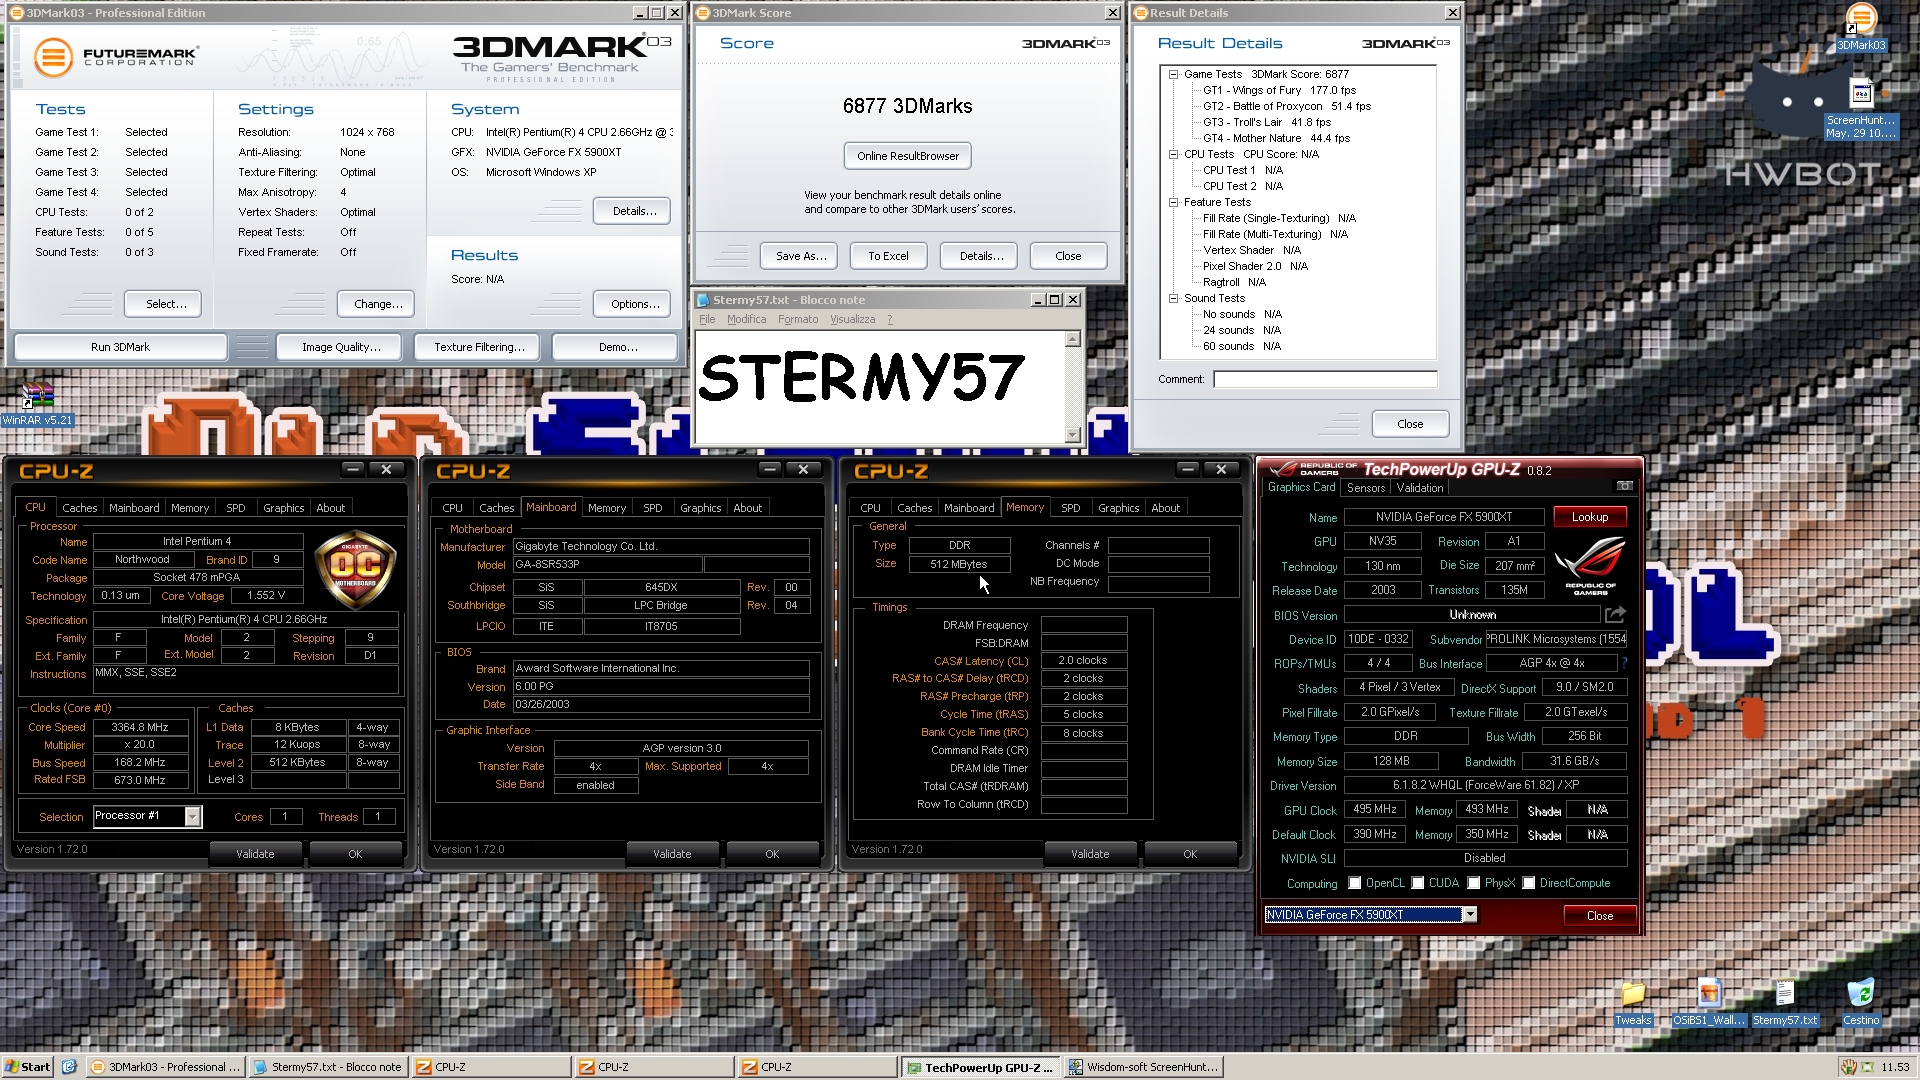
Task: Open Caches tab in first CPU-Z window
Action: [80, 508]
